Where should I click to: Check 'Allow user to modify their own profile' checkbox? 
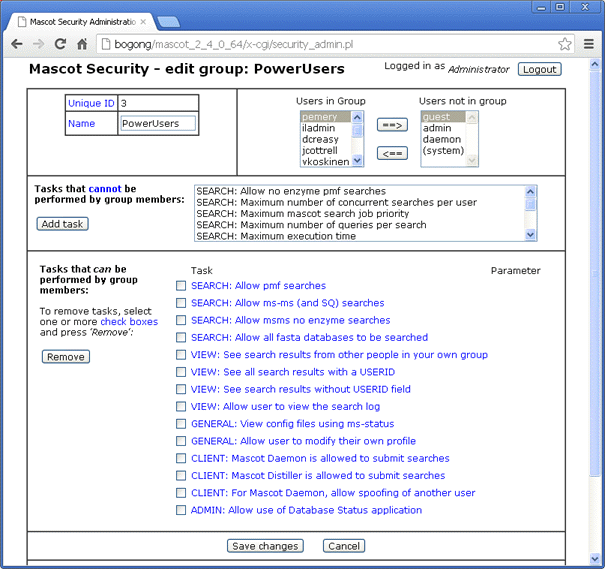click(181, 441)
